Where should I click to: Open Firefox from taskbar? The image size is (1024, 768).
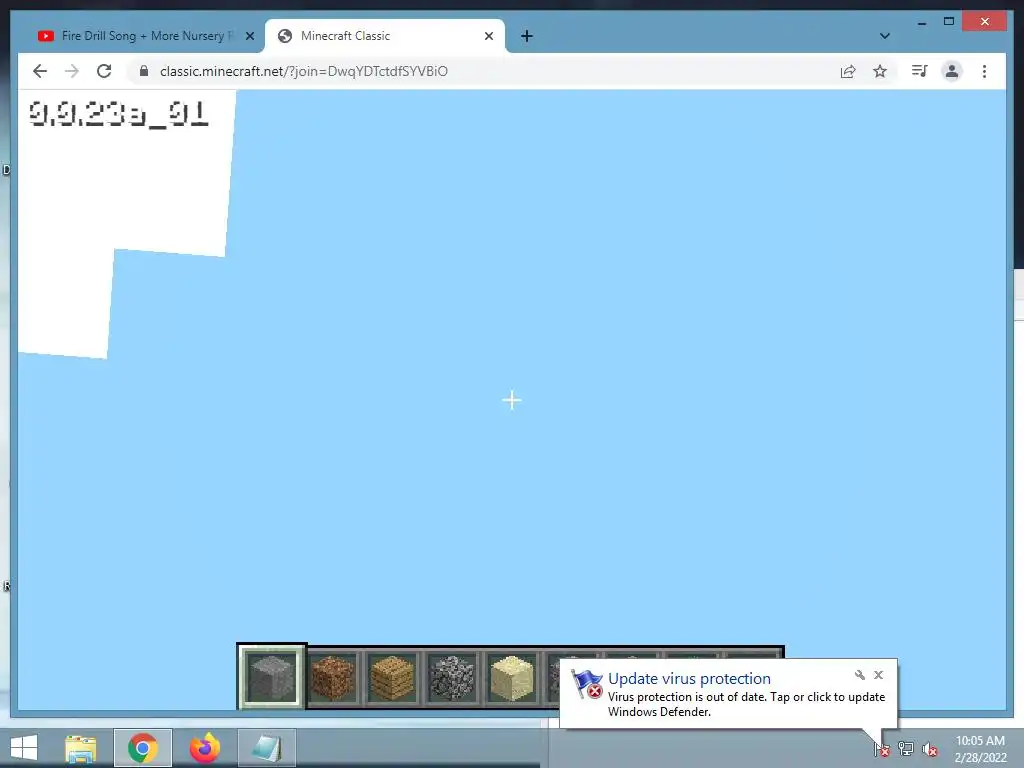(204, 748)
